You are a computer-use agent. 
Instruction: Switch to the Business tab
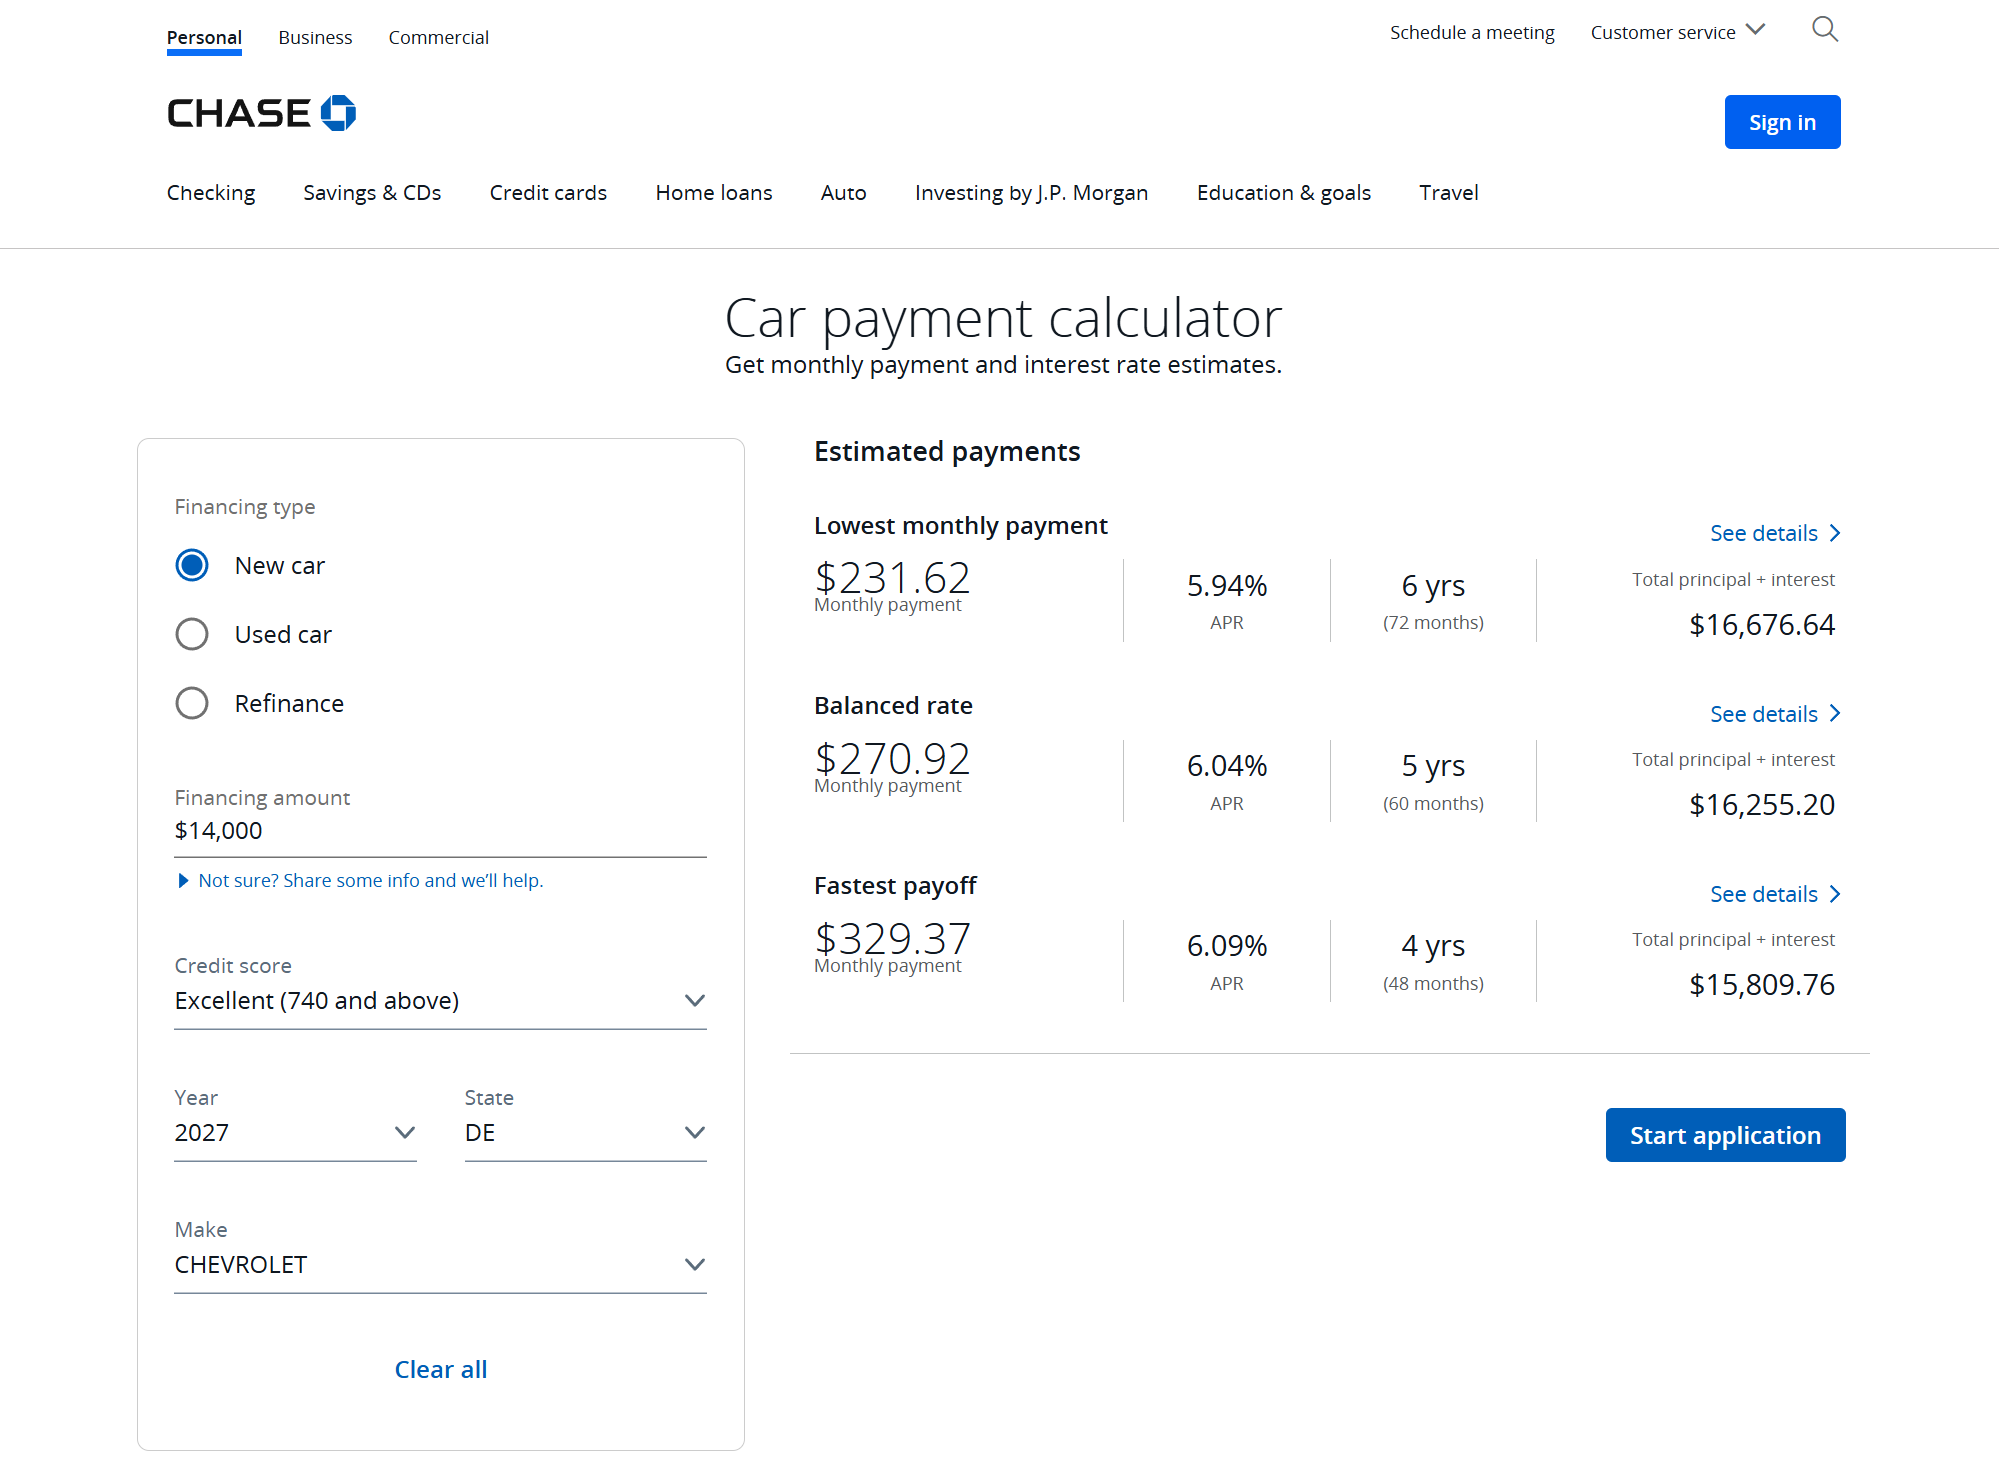click(315, 38)
